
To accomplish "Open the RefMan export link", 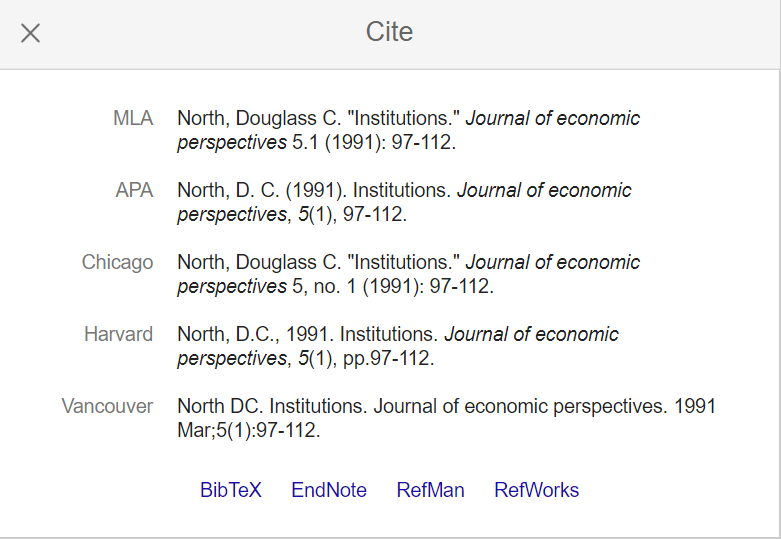I will coord(430,490).
